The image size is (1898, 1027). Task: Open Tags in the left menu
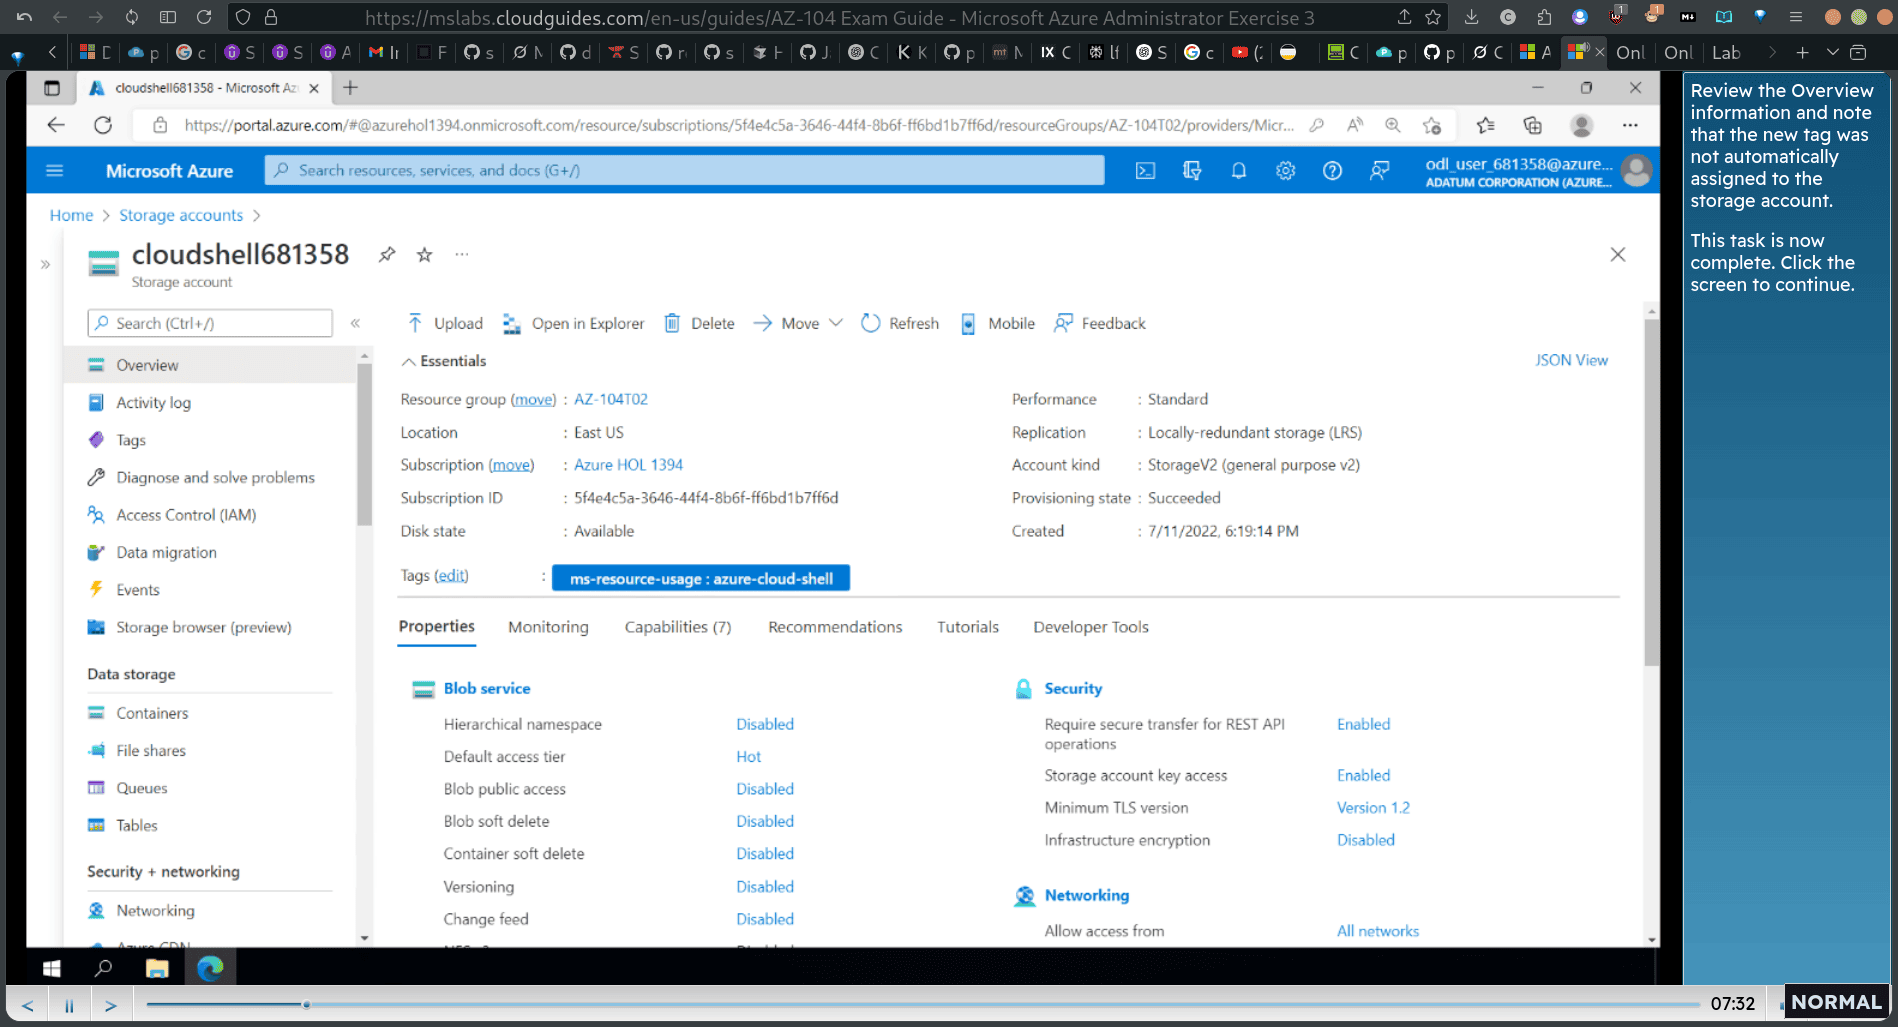tap(210, 440)
